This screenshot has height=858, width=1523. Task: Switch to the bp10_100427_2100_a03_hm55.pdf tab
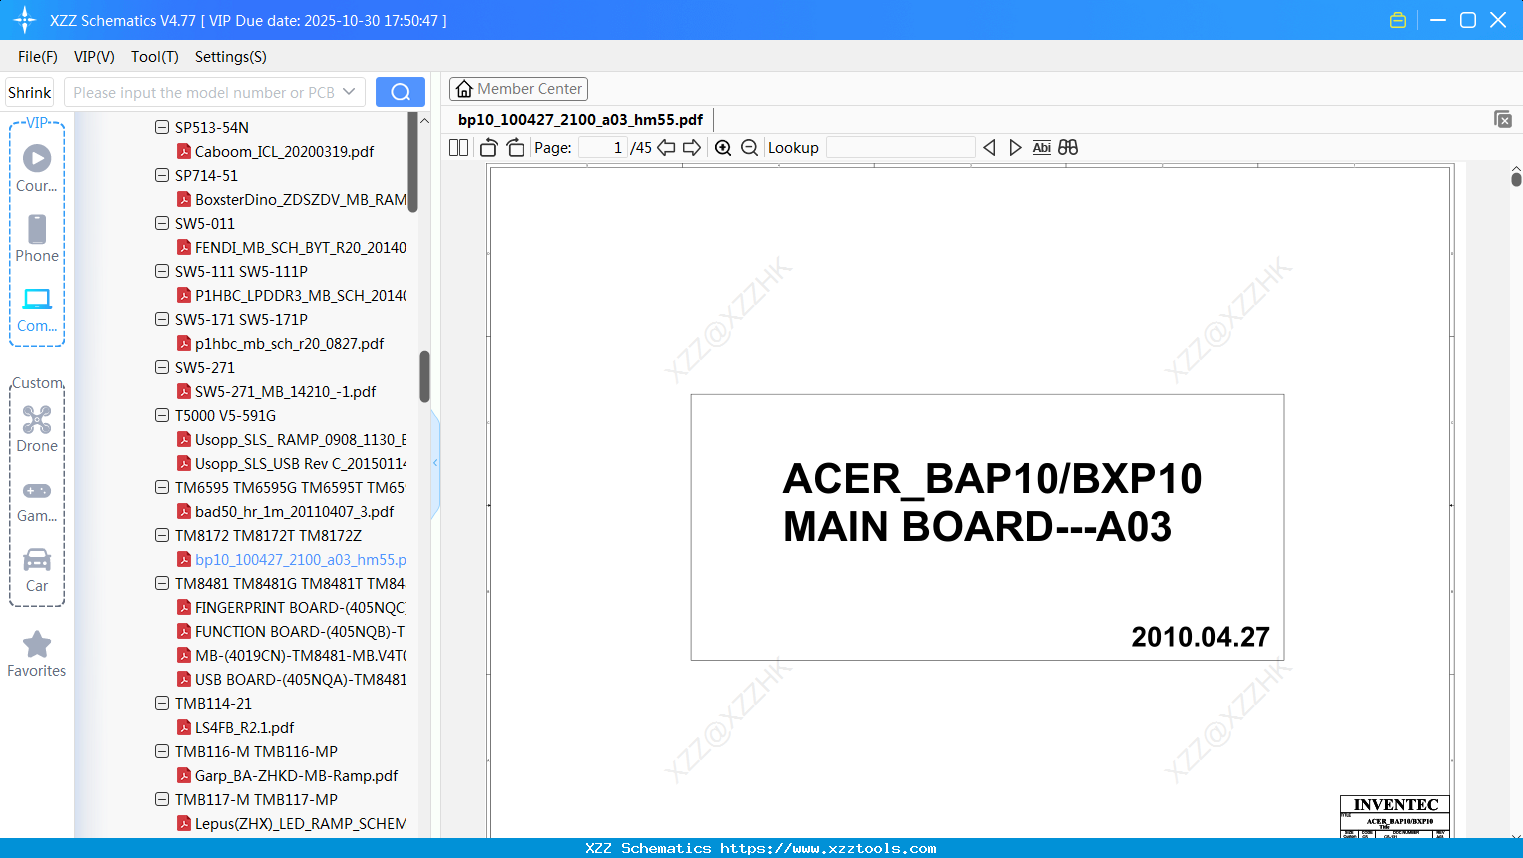[x=580, y=119]
